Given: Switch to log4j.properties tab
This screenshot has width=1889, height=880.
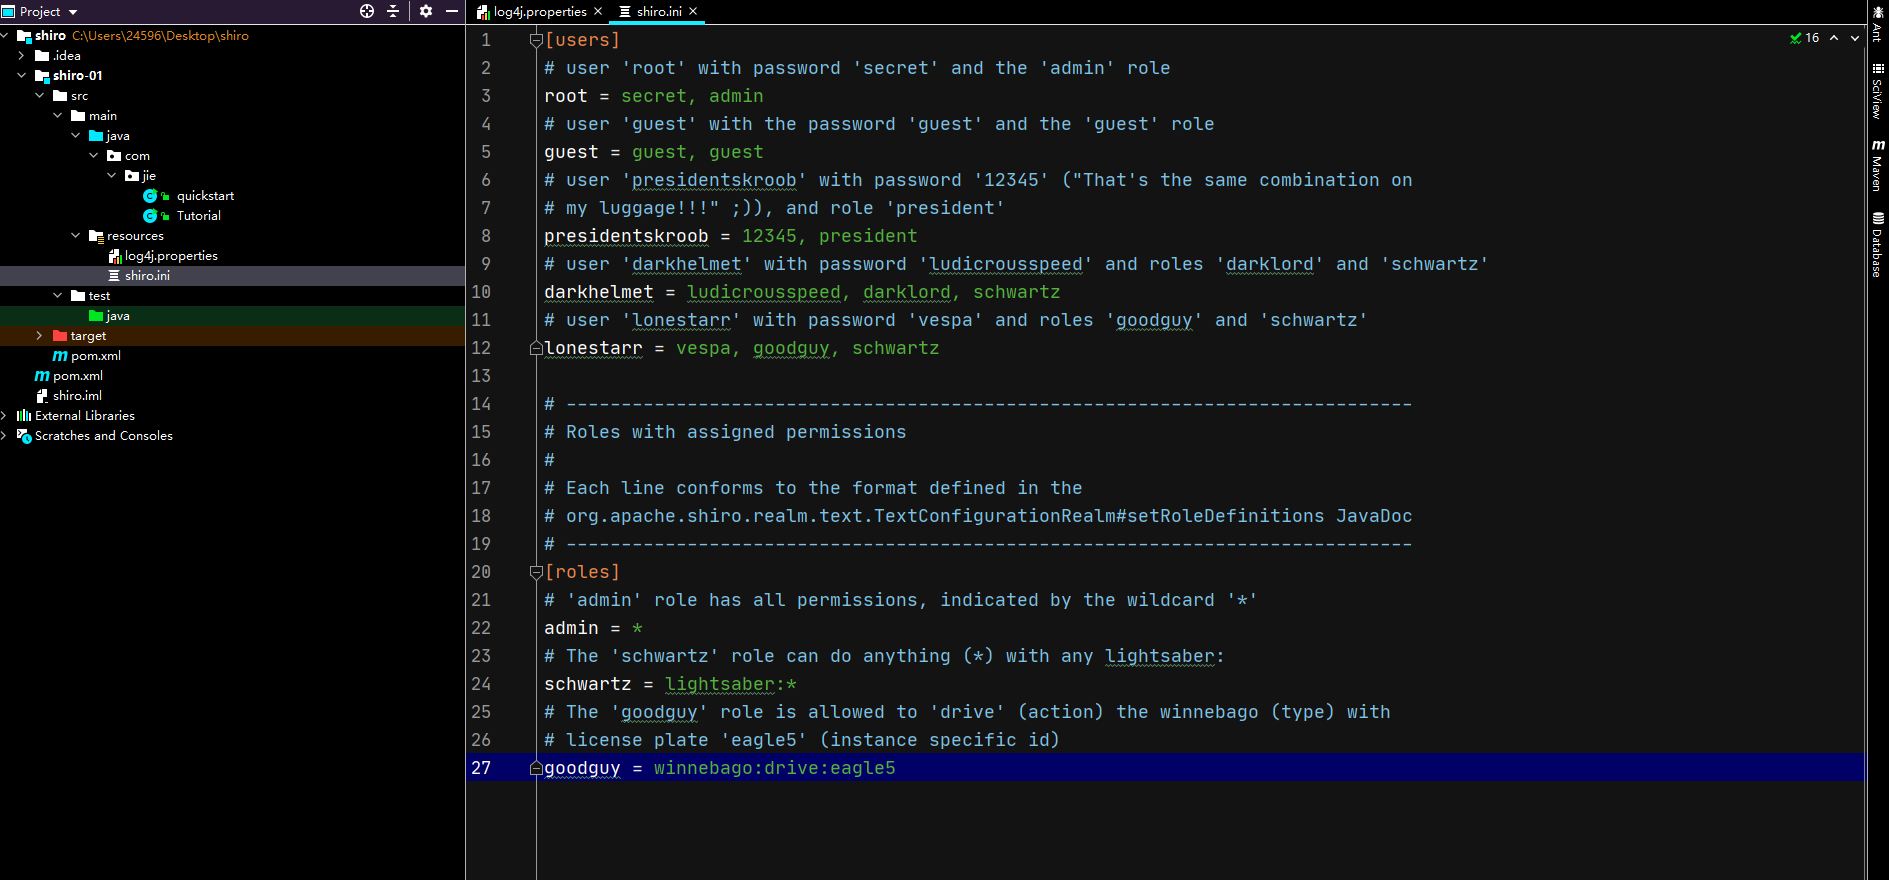Looking at the screenshot, I should [x=540, y=12].
